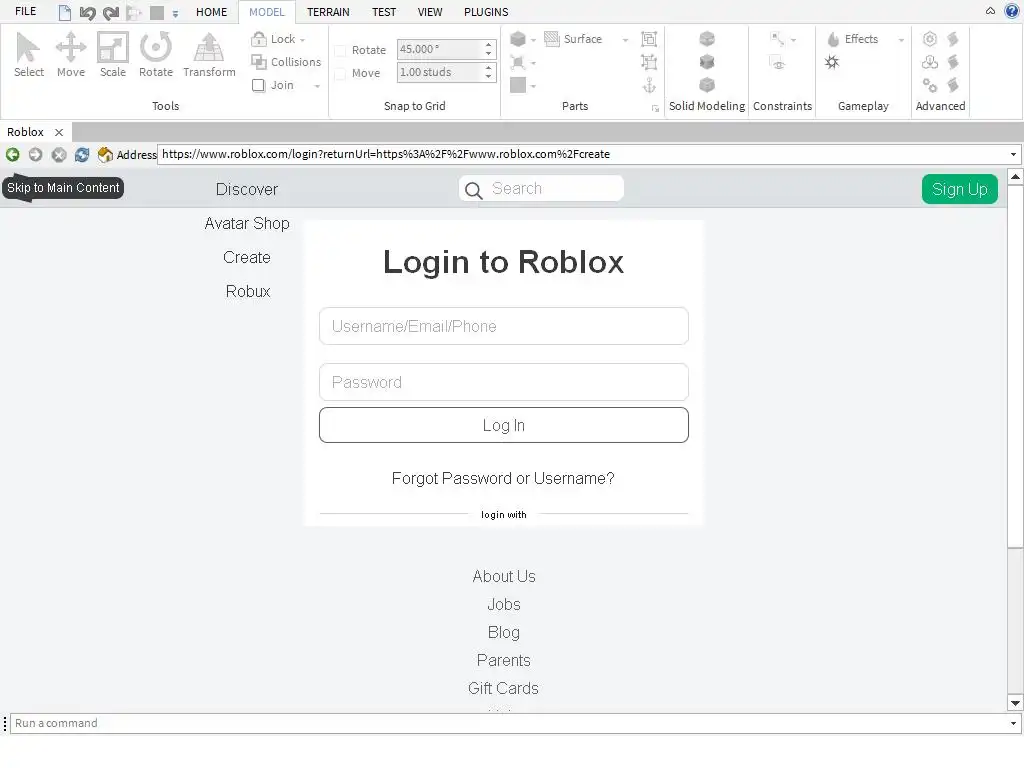Viewport: 1024px width, 768px height.
Task: Switch to the PLUGINS ribbon tab
Action: tap(486, 12)
